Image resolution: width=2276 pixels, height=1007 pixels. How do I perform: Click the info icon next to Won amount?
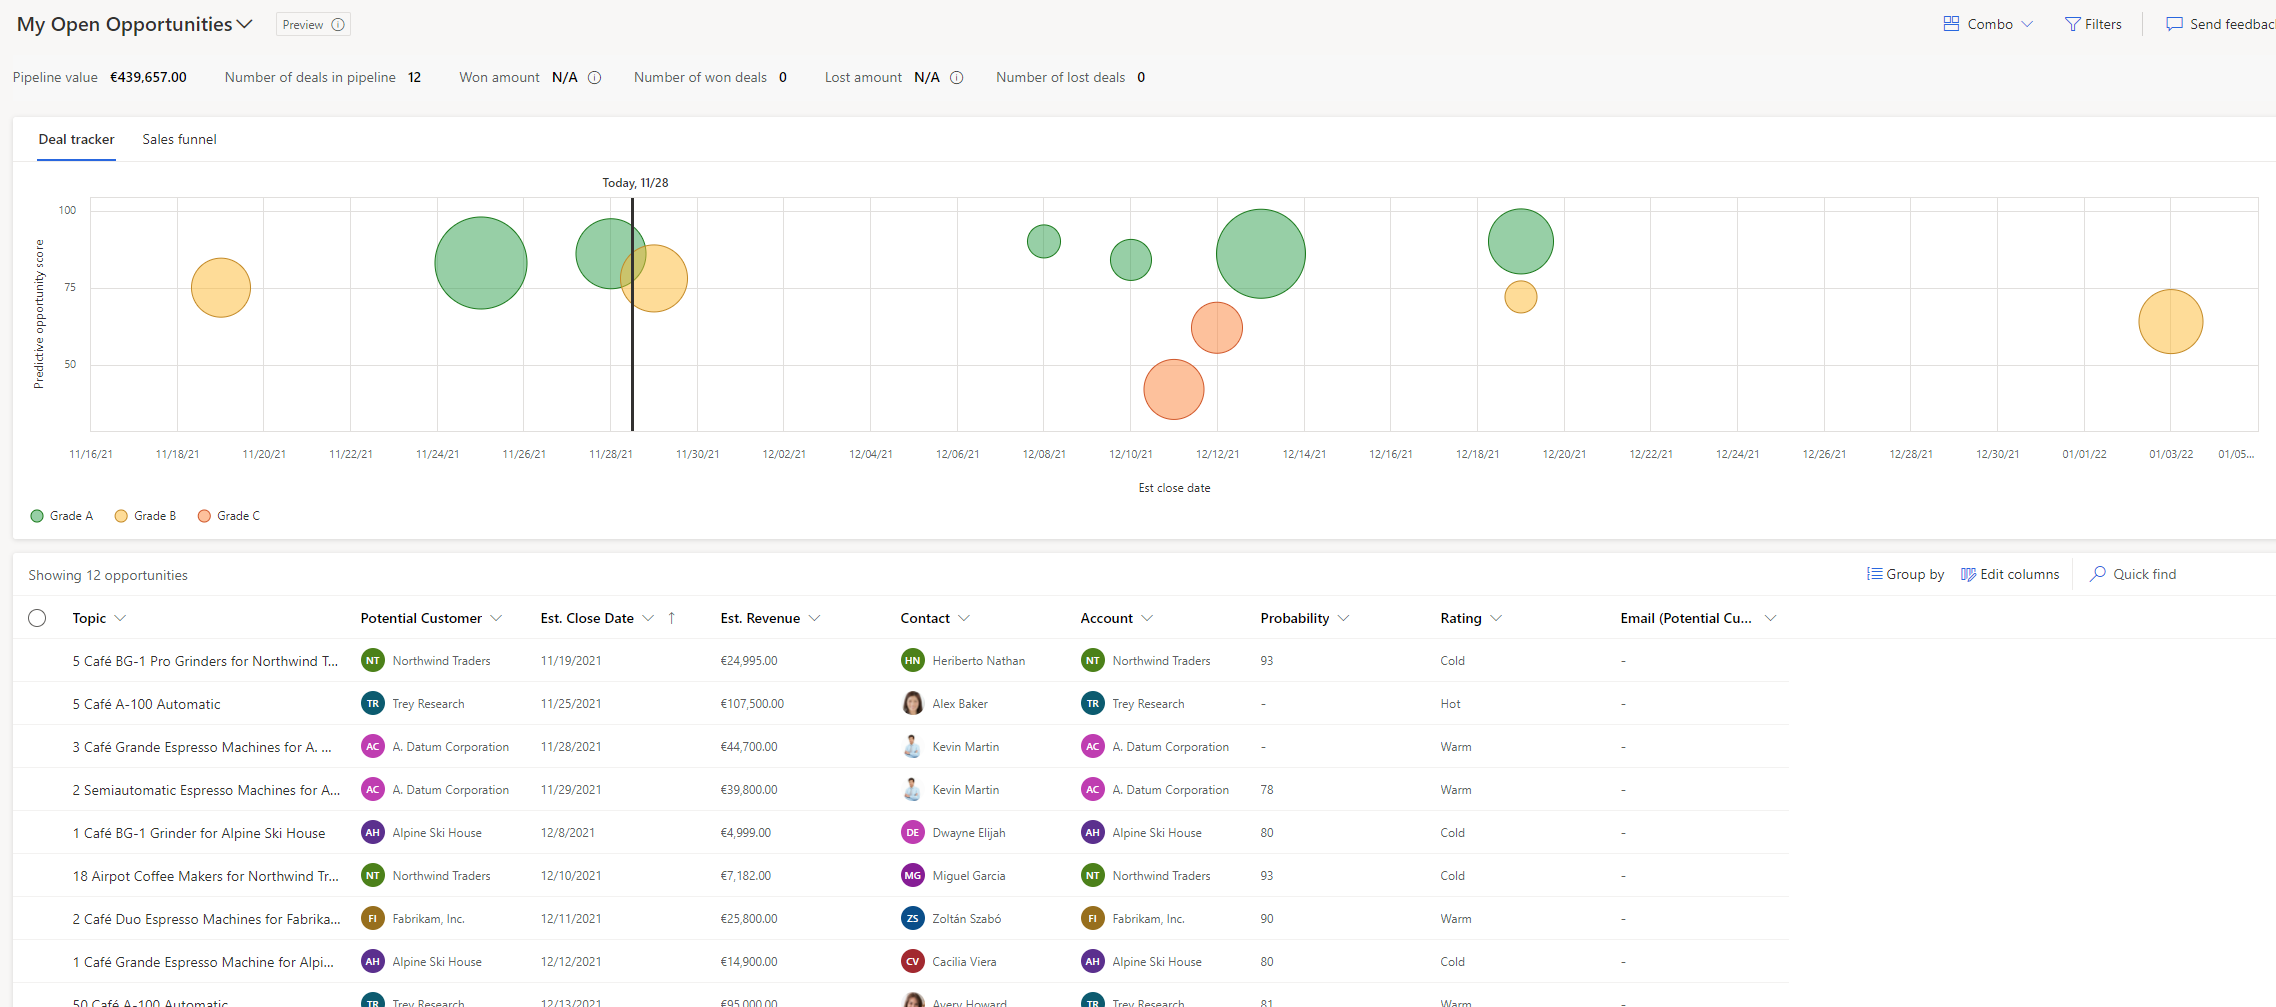click(x=595, y=77)
